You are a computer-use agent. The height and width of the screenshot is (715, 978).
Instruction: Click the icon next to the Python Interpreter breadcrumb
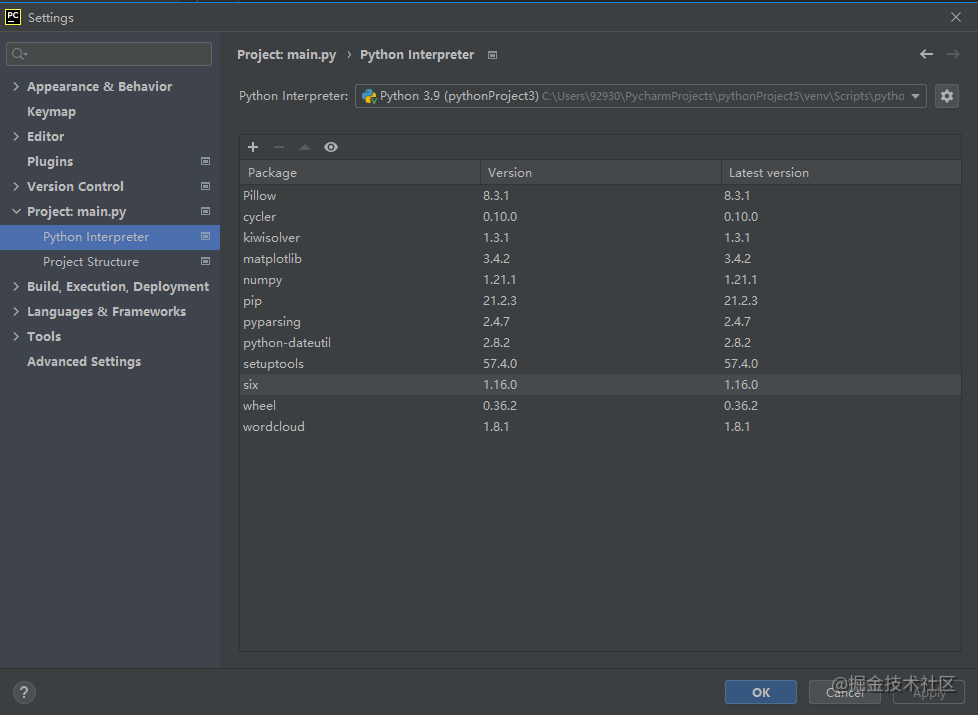click(x=492, y=55)
